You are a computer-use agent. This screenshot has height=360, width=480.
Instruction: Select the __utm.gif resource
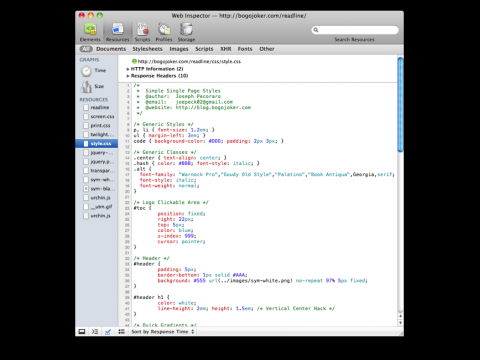(98, 207)
